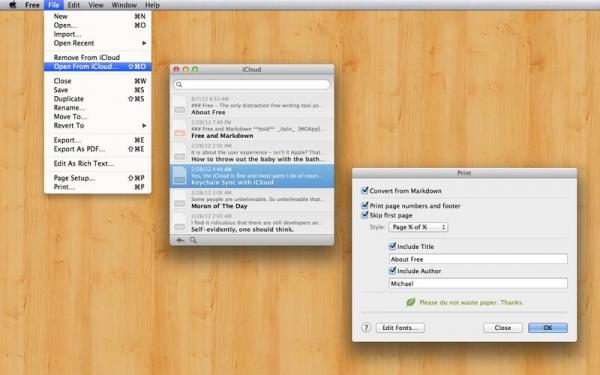Screen dimensions: 600x375
Task: Toggle Print page numbers and footer checkbox
Action: pyautogui.click(x=365, y=205)
